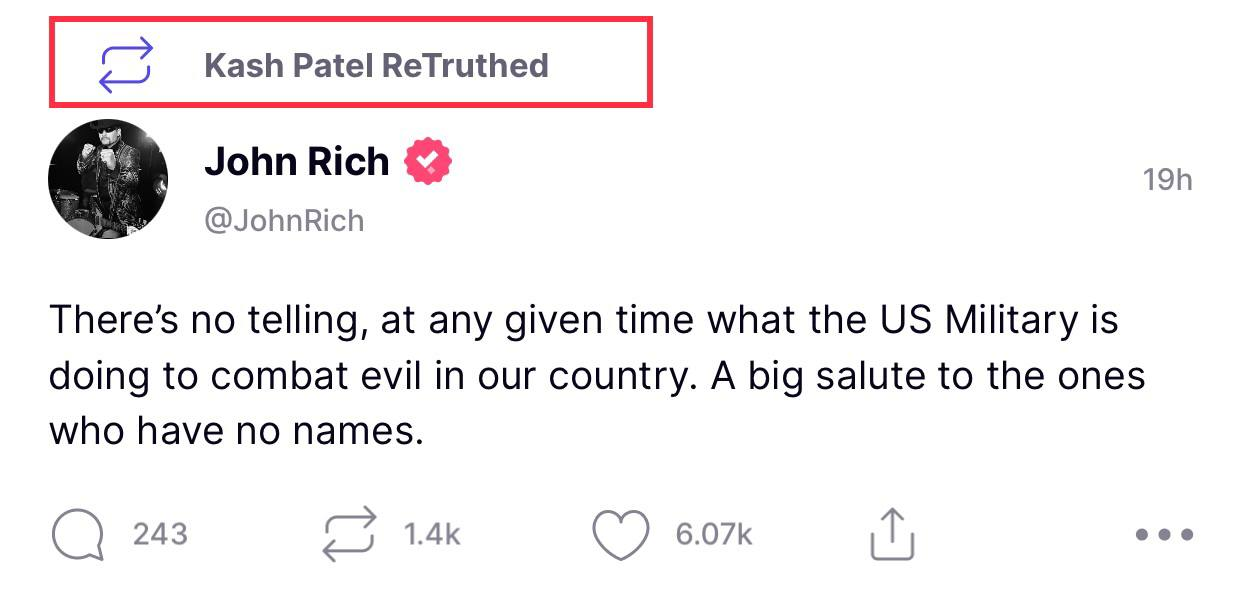Click the ReTruth arrows beside Kash Patel
The image size is (1242, 607).
[x=126, y=65]
